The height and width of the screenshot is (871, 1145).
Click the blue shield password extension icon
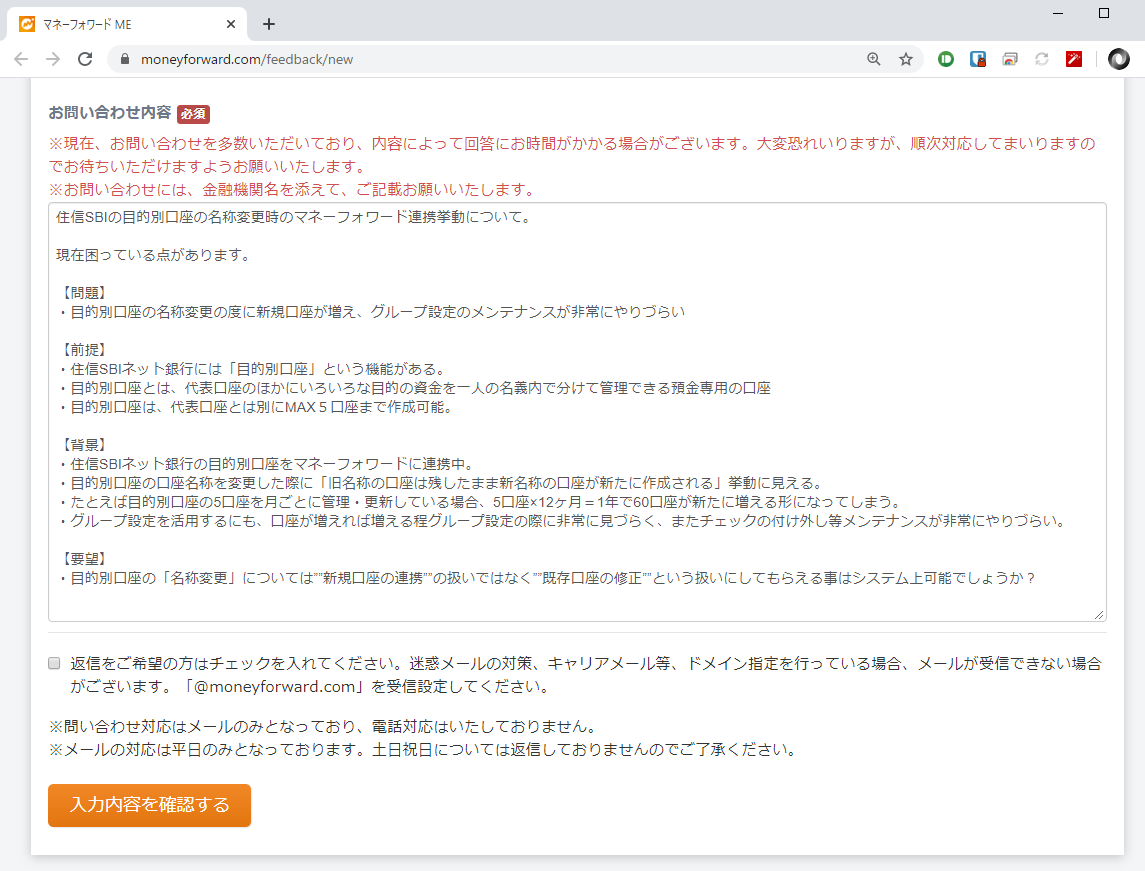(x=977, y=59)
